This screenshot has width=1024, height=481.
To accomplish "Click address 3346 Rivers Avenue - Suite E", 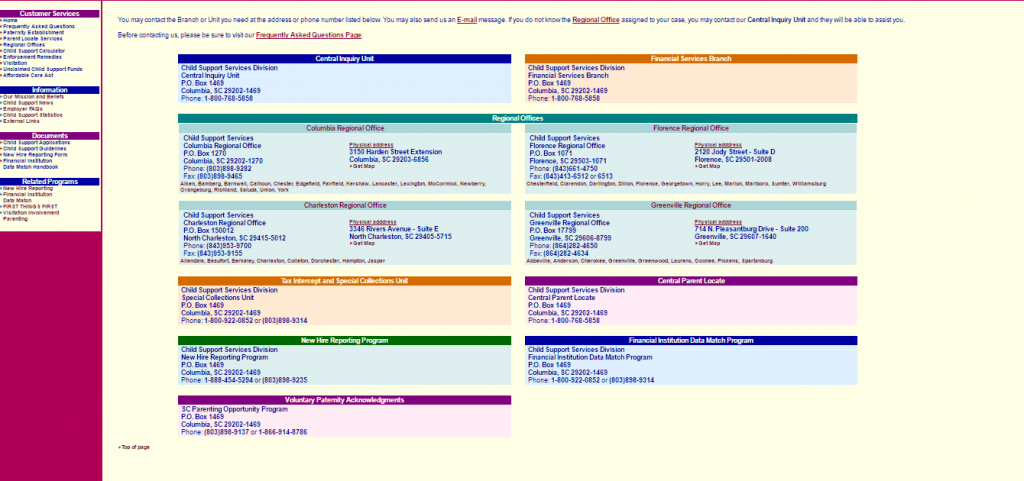I will pos(394,229).
